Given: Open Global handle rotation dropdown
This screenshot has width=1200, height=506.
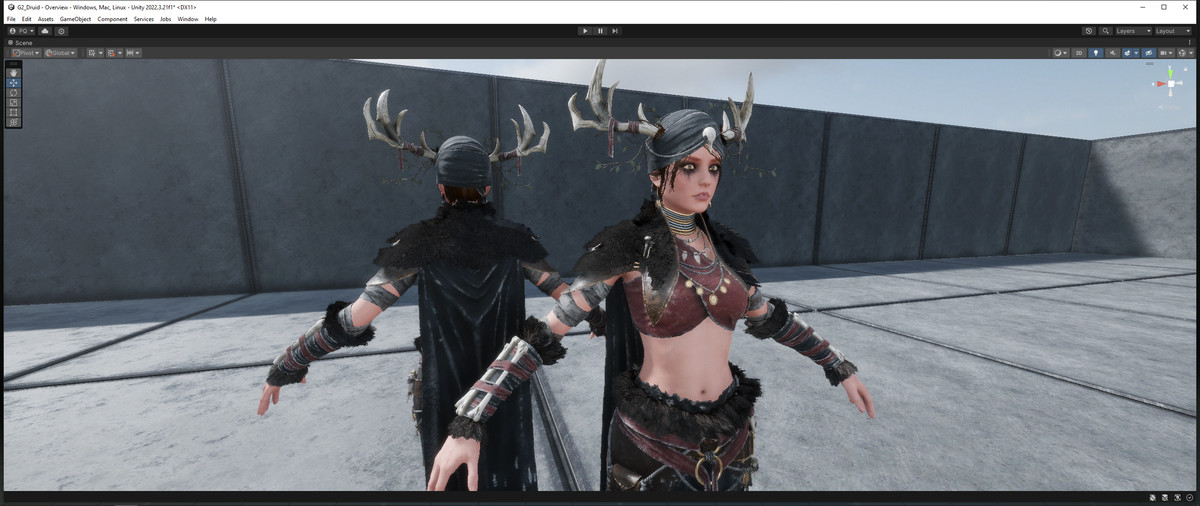Looking at the screenshot, I should [60, 53].
